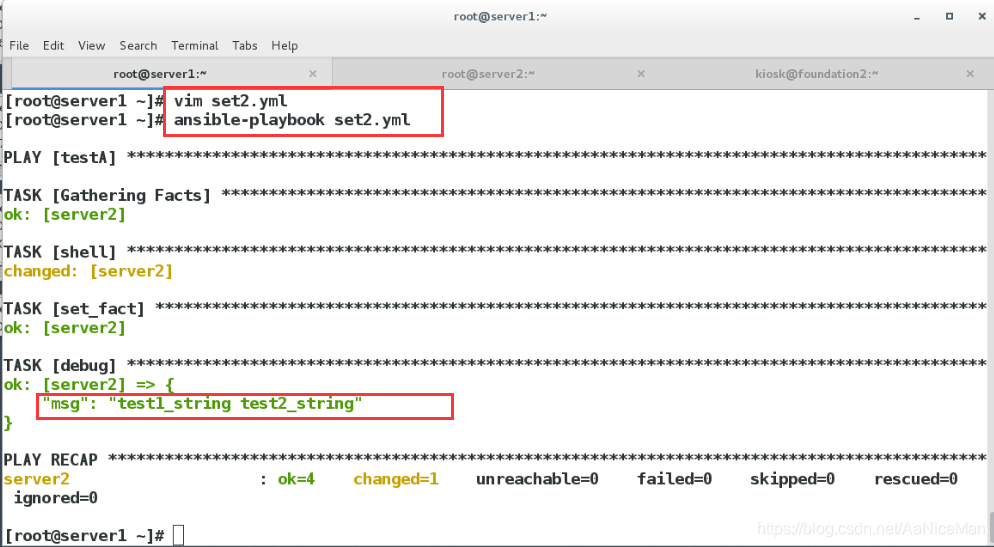
Task: Open the View menu
Action: coord(91,46)
